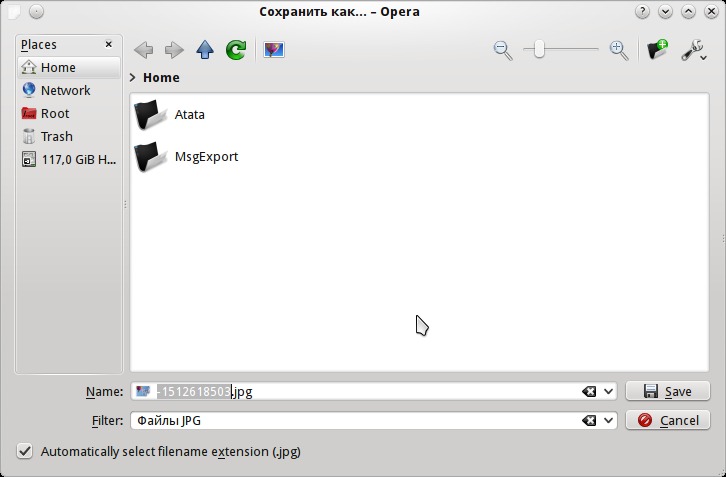Go to parent folder with up arrow
Image resolution: width=726 pixels, height=477 pixels.
click(x=205, y=50)
